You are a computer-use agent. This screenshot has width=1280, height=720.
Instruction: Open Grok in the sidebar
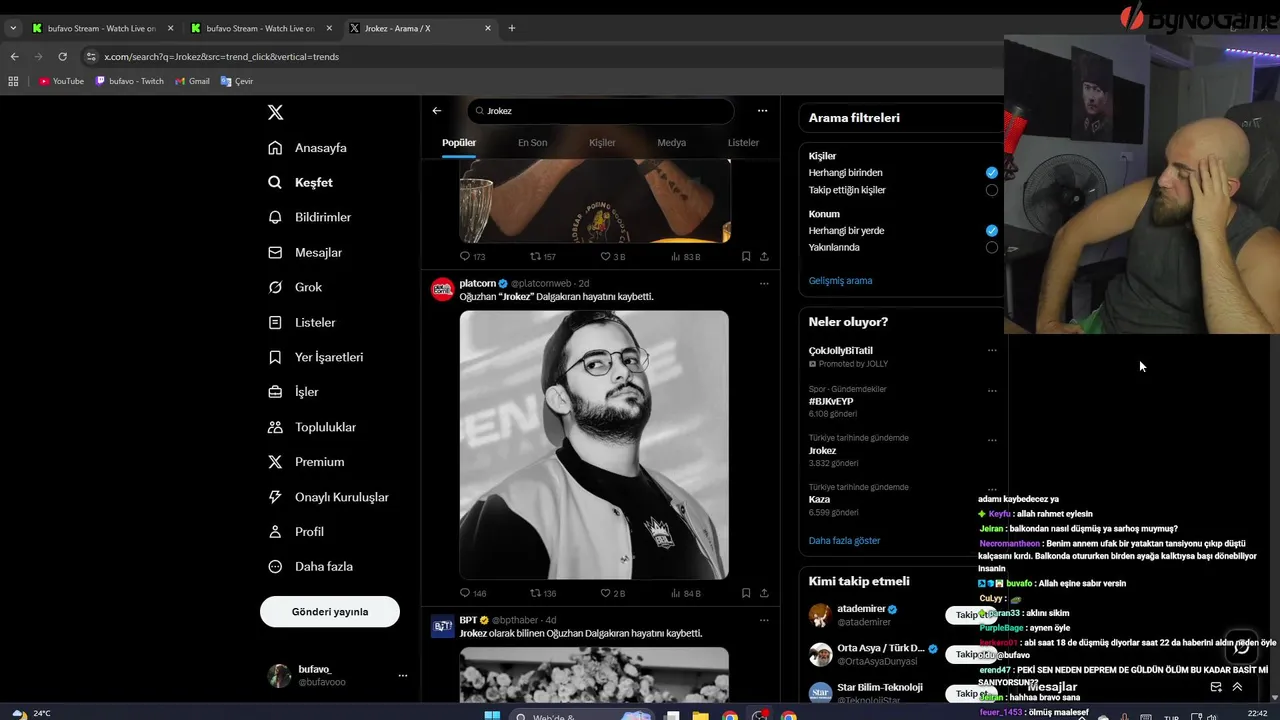[295, 287]
